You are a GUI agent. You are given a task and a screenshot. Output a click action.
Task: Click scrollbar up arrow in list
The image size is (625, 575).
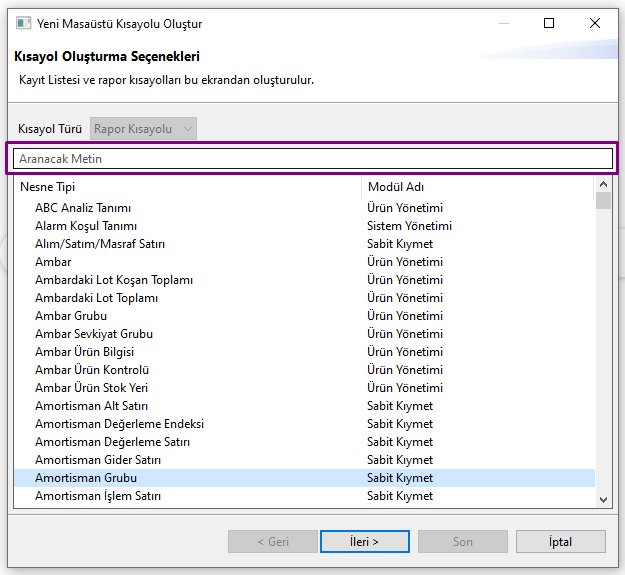pos(603,185)
